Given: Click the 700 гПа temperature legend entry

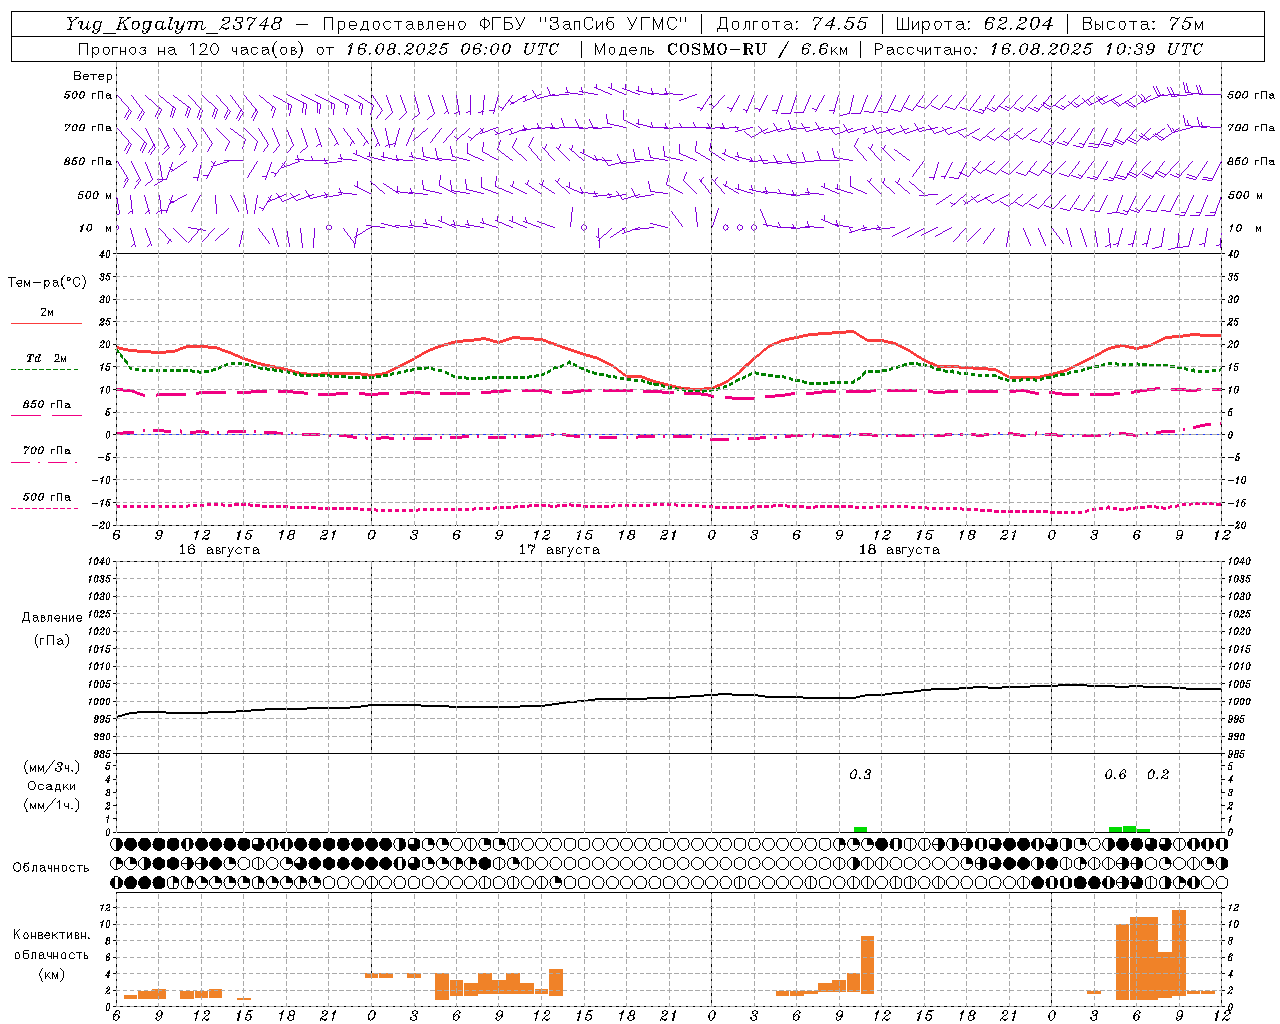Looking at the screenshot, I should pyautogui.click(x=46, y=451).
